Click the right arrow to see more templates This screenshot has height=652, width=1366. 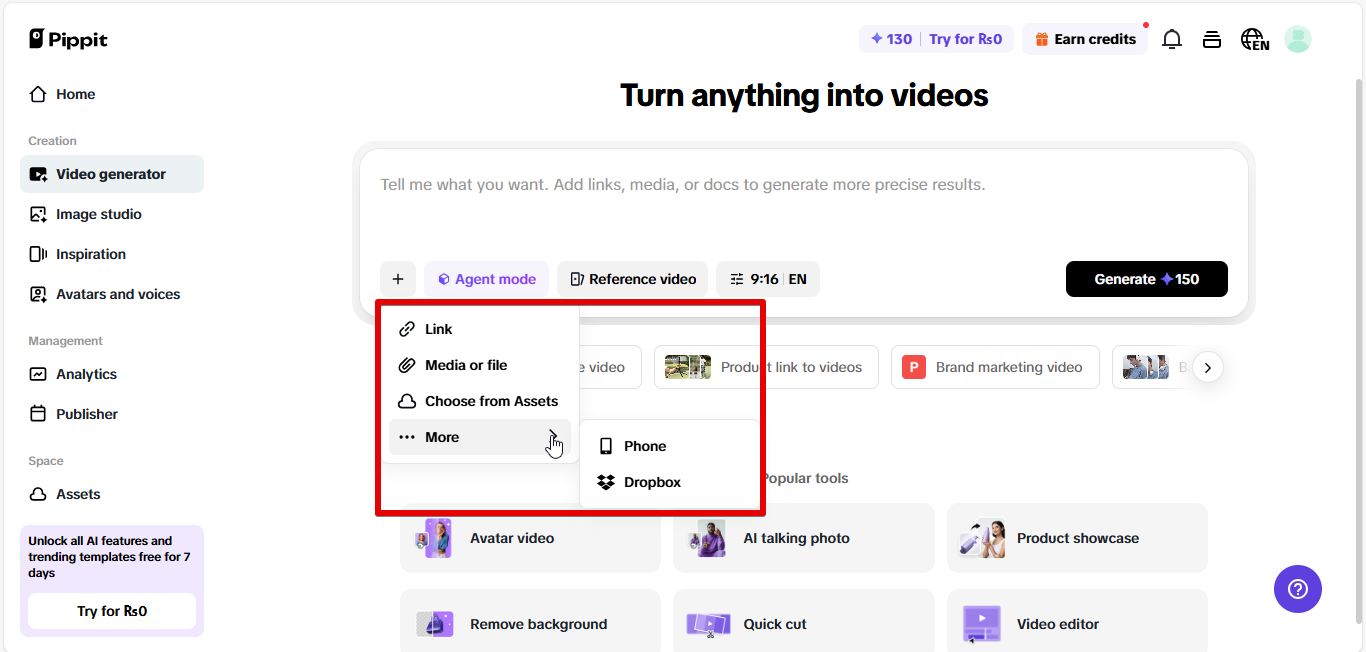(1207, 367)
